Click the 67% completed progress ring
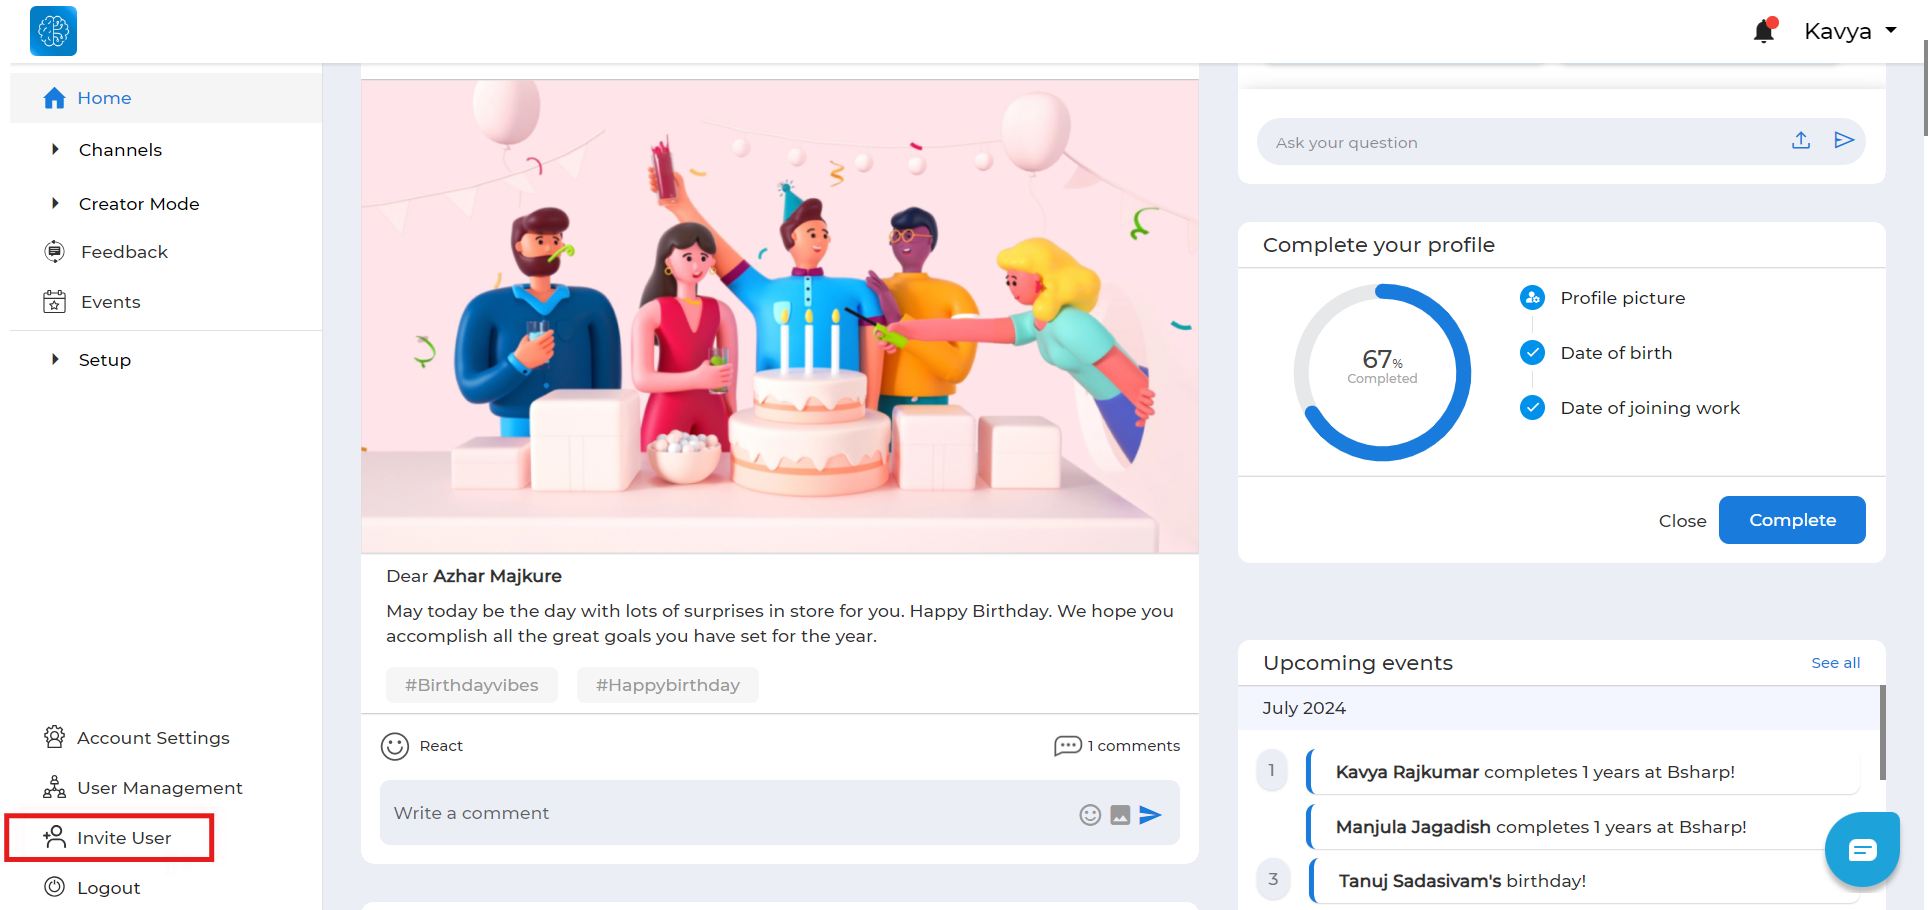This screenshot has height=910, width=1928. [1382, 372]
